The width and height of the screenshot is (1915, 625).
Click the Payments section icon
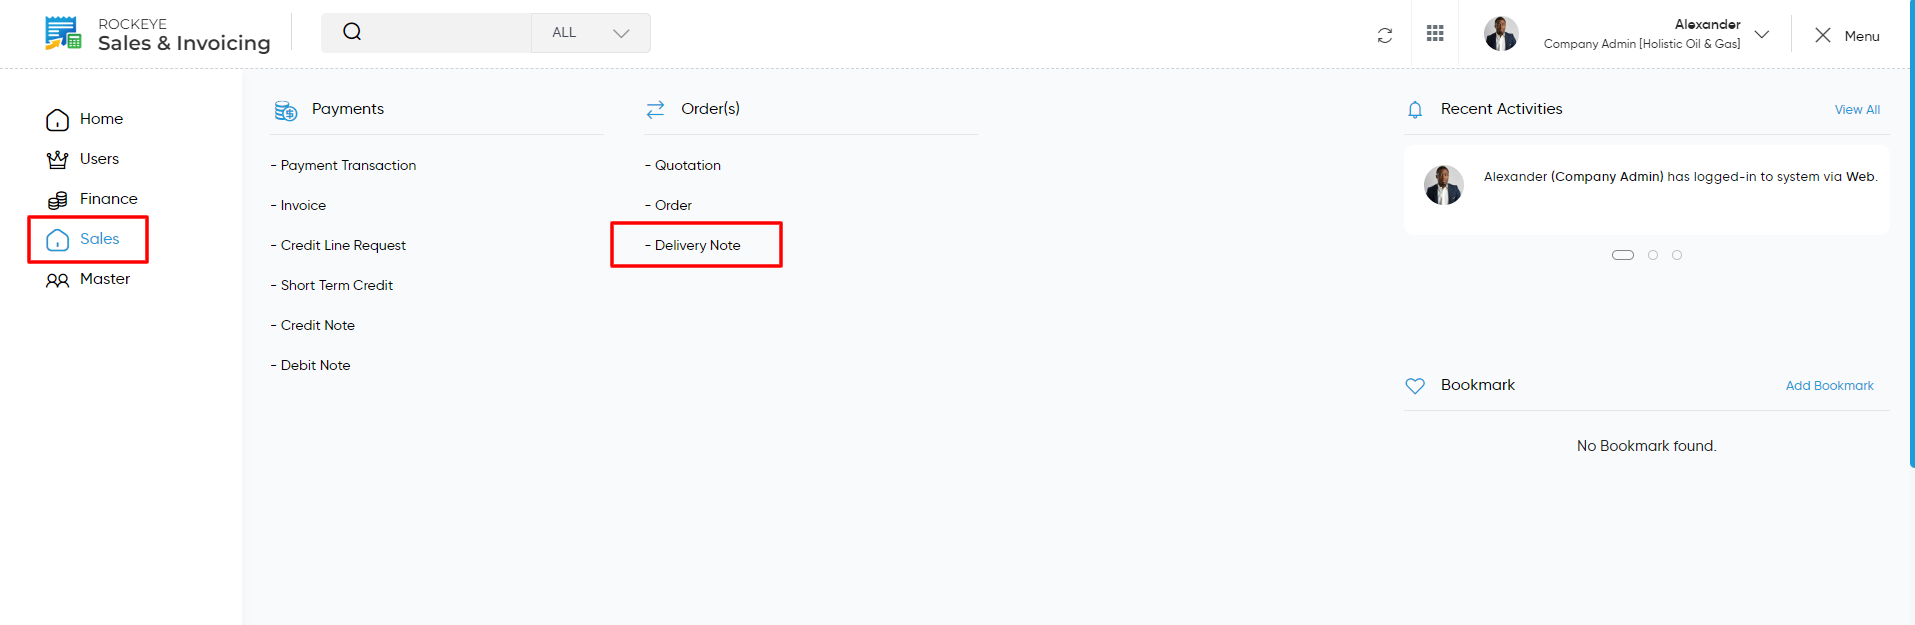[286, 110]
